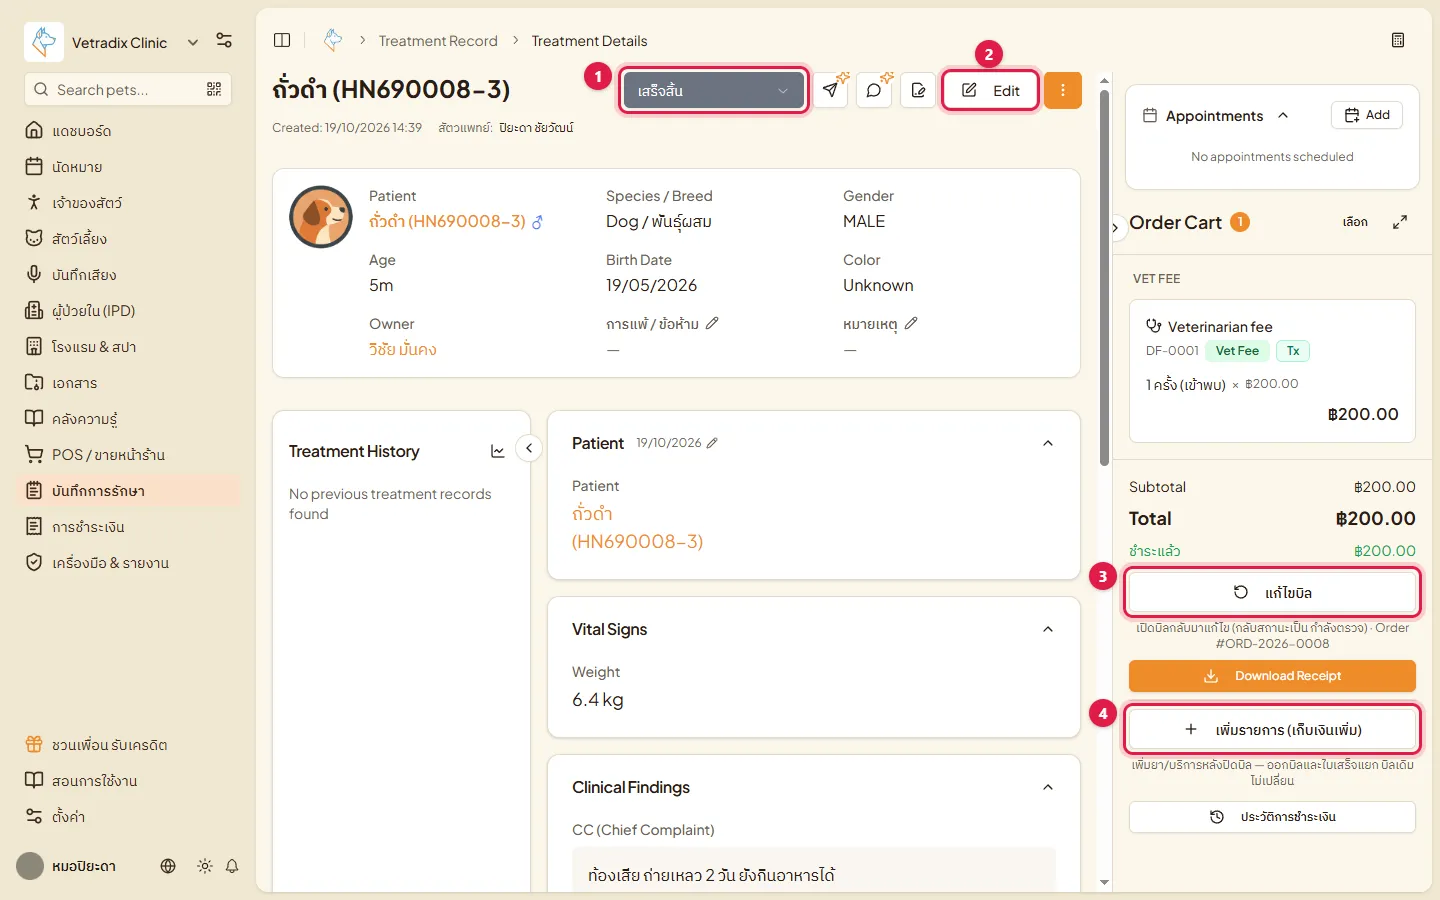Open ประวัติการชำระเงิน payment history

tap(1272, 817)
